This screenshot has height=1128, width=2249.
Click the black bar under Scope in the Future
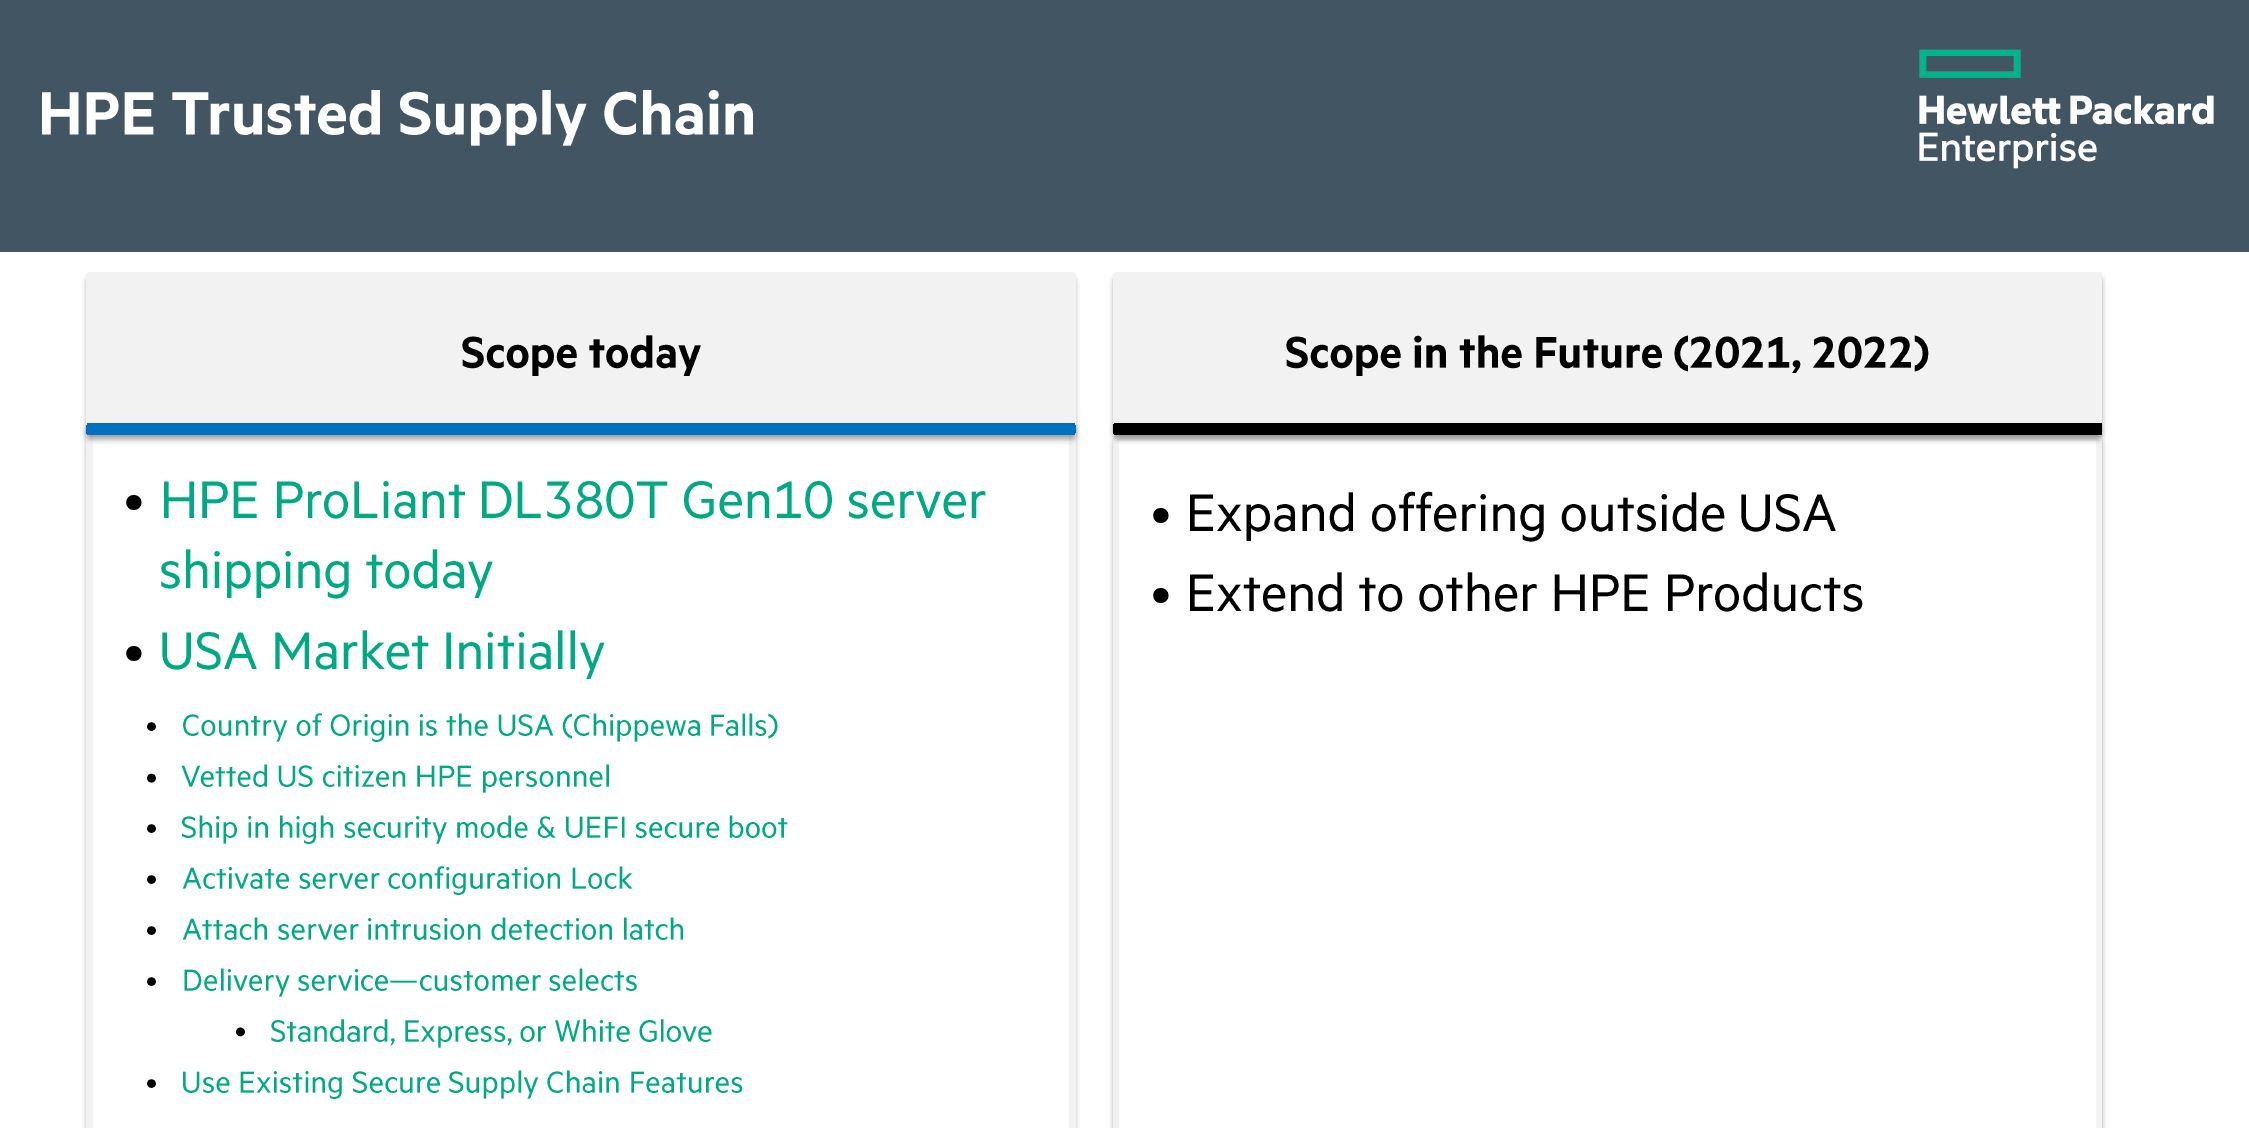point(1606,429)
